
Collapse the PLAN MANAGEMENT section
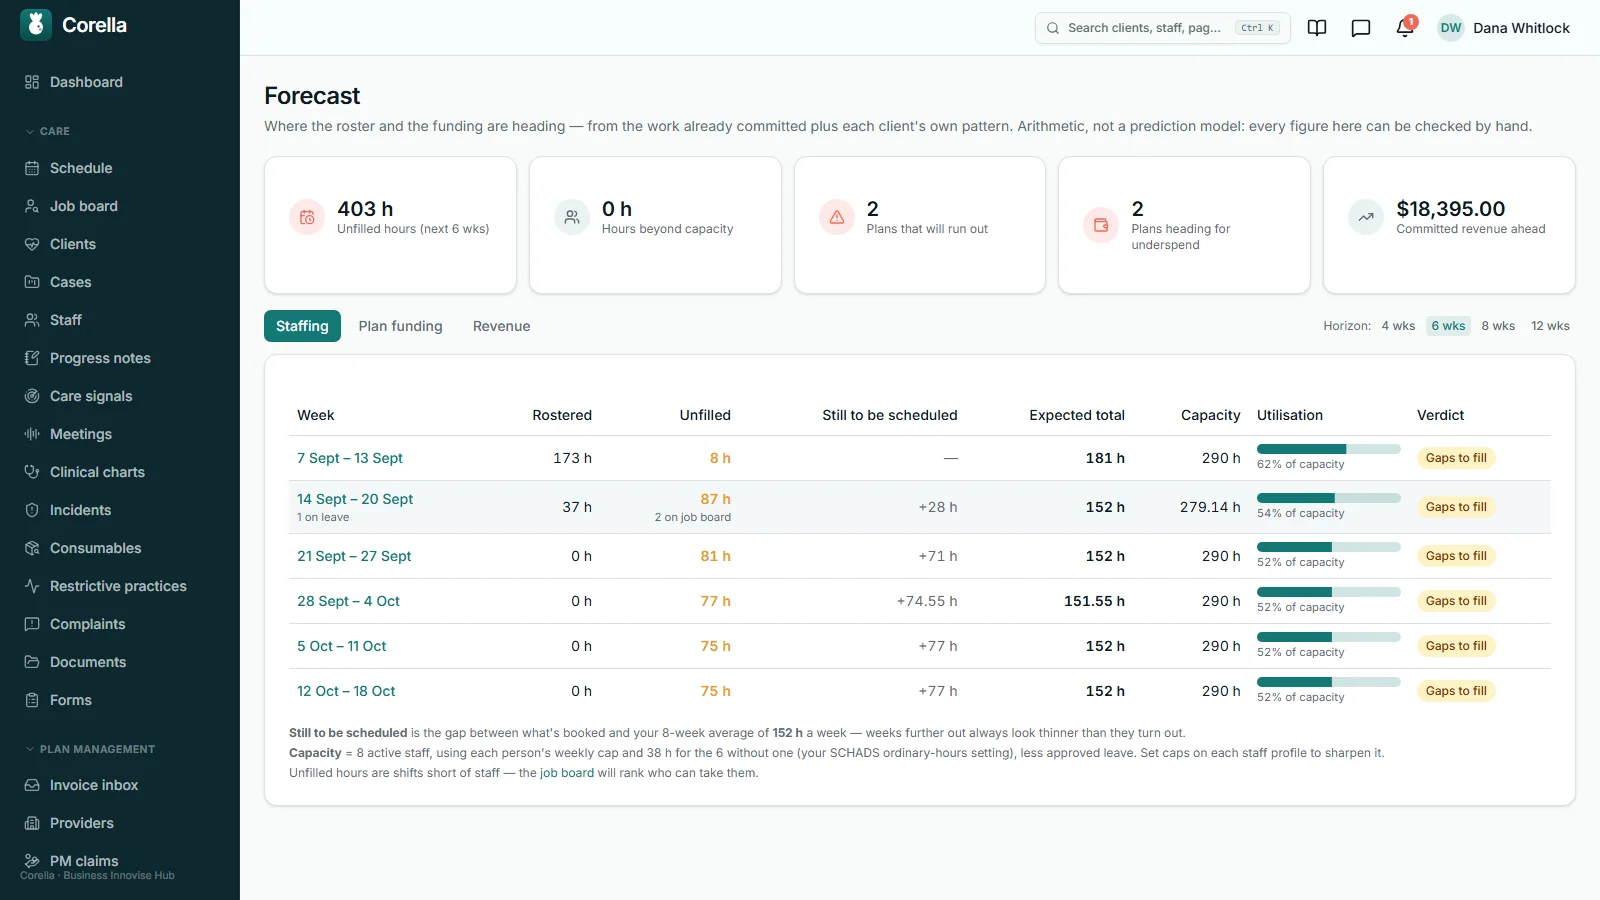point(90,749)
